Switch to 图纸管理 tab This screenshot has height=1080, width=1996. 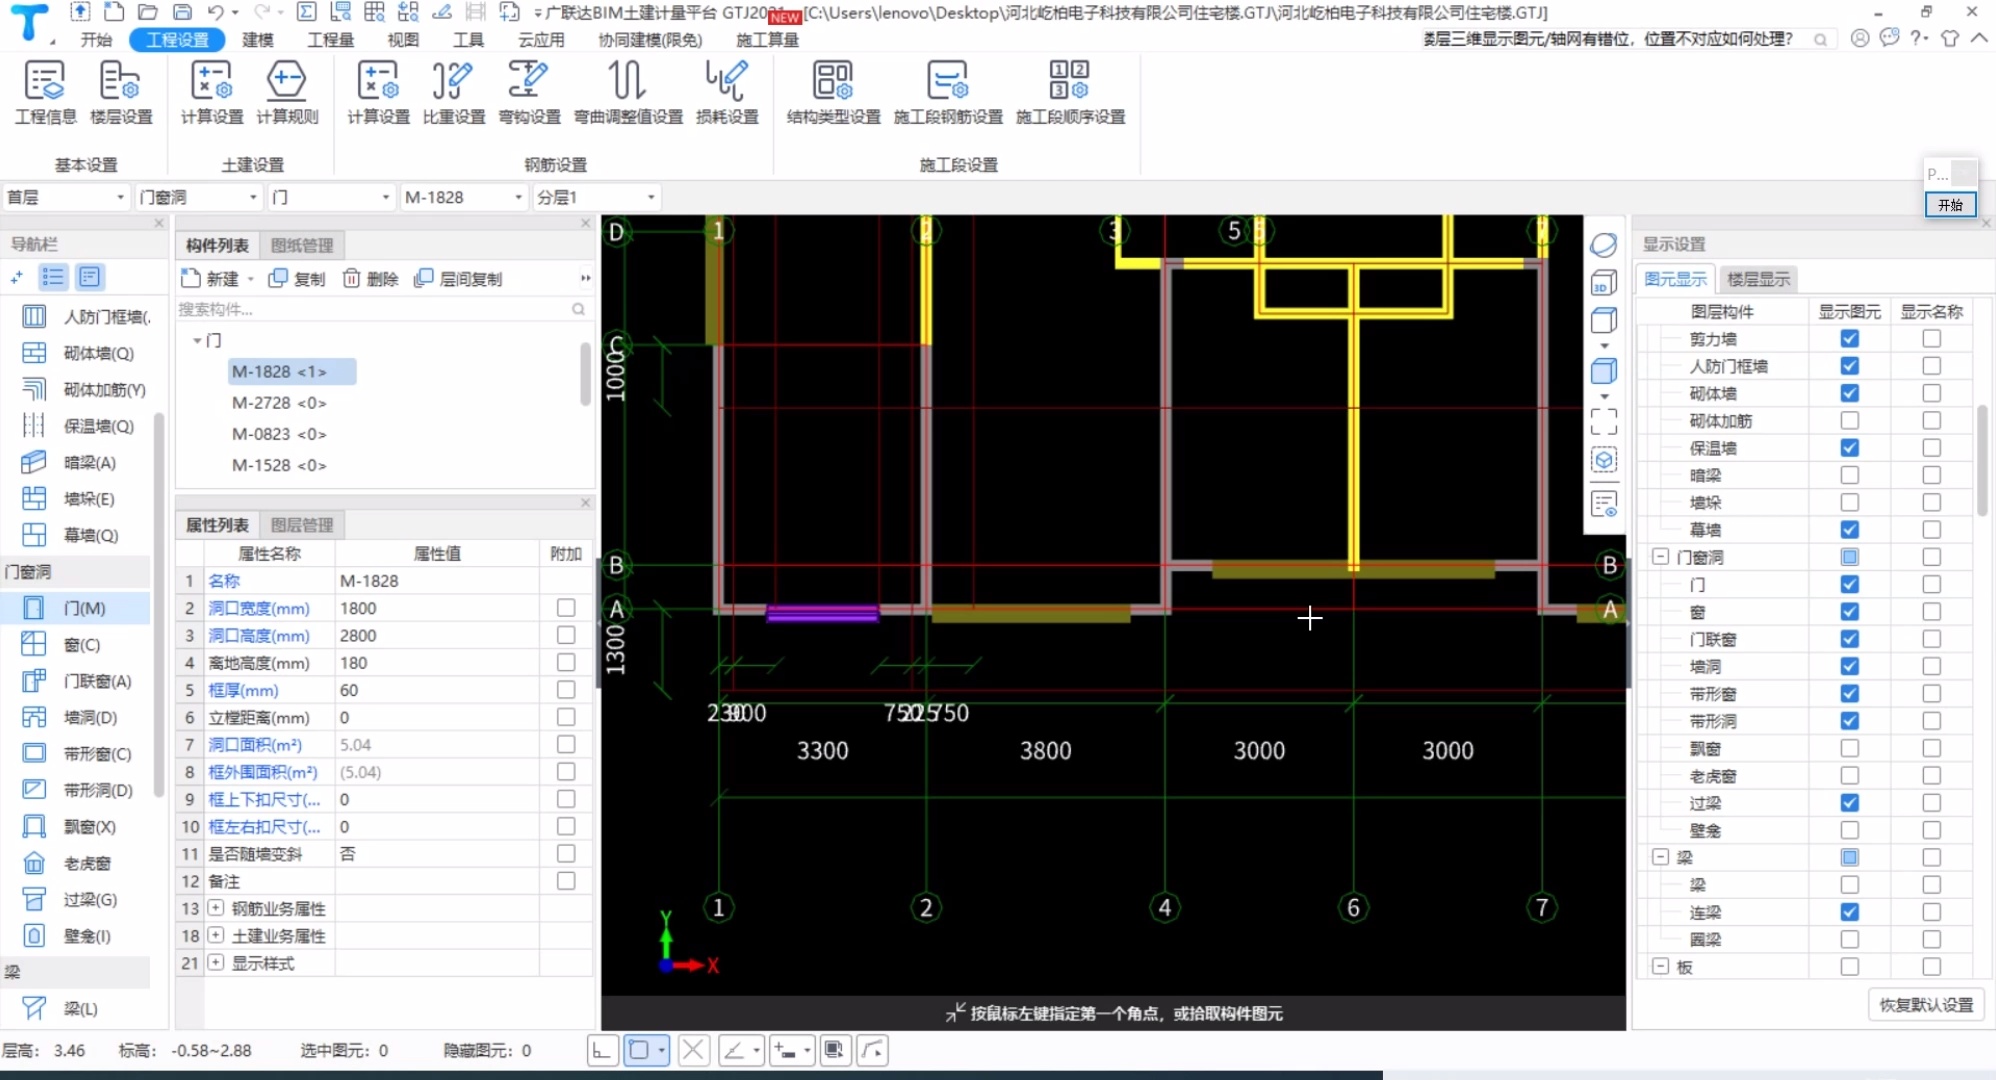(302, 245)
